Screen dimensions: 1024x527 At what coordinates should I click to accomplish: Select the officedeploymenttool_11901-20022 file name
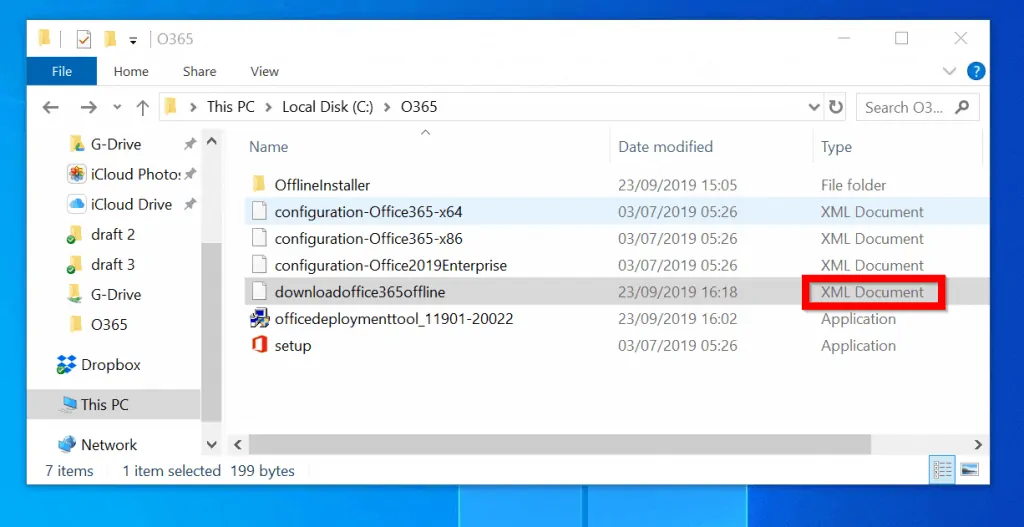pos(394,319)
